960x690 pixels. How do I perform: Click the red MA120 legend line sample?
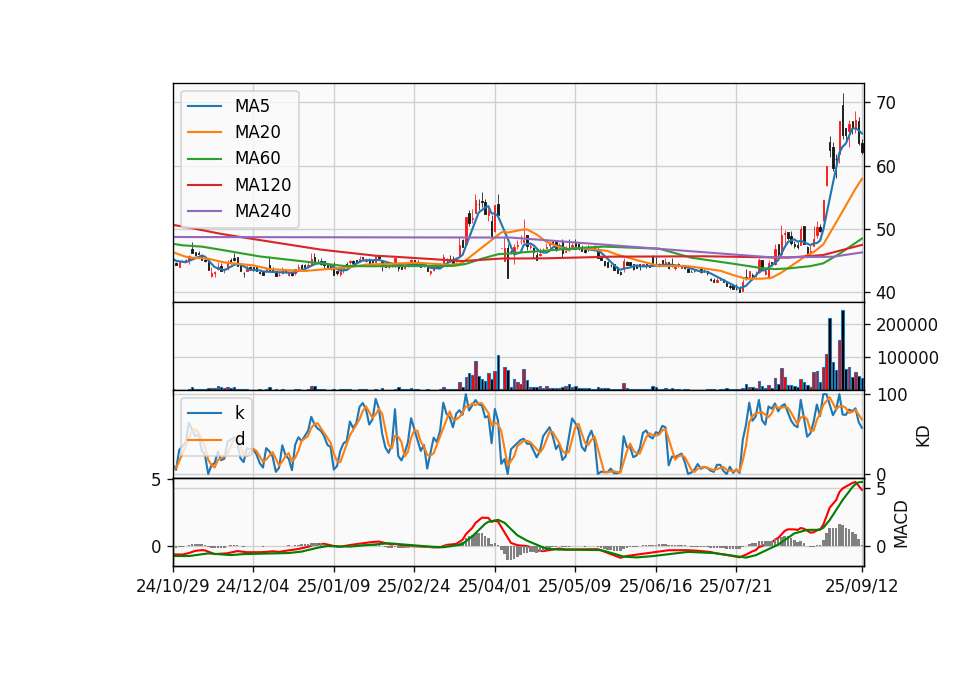coord(204,185)
